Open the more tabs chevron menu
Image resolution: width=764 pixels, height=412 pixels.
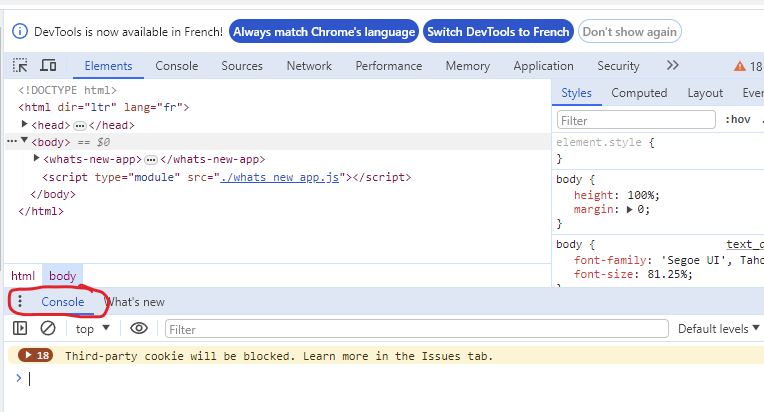[x=672, y=65]
